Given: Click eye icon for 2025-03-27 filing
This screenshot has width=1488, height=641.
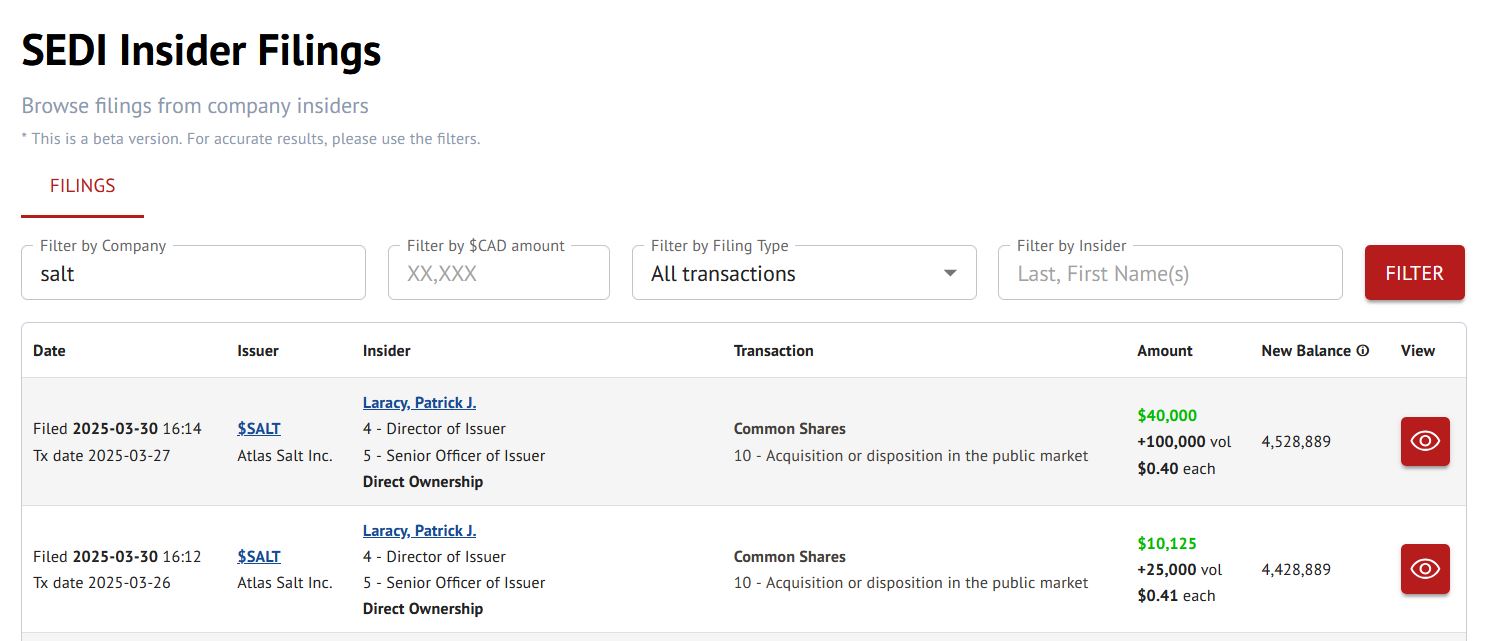Looking at the screenshot, I should pyautogui.click(x=1424, y=441).
